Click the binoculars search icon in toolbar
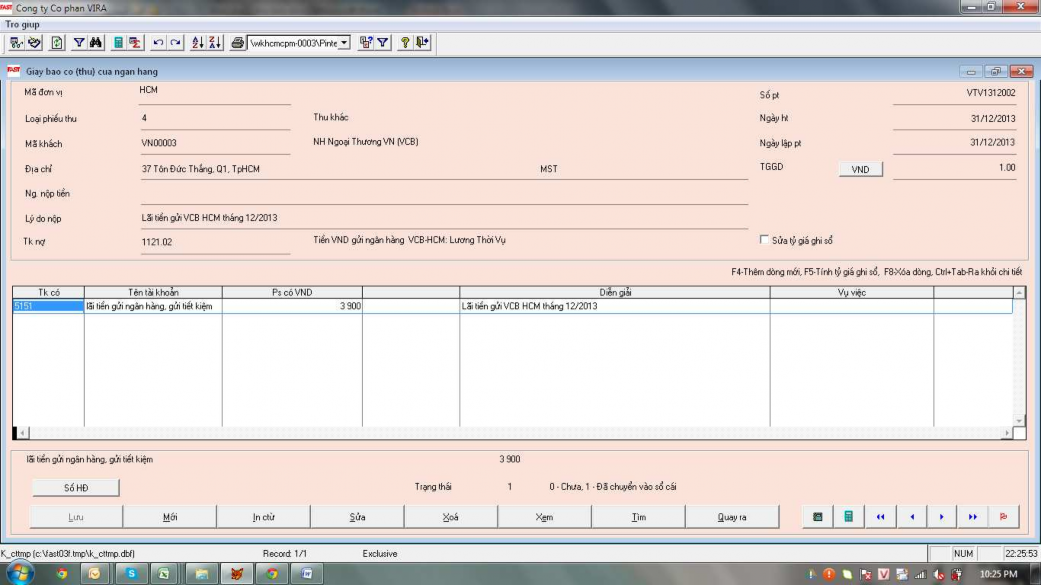This screenshot has width=1041, height=585. coord(97,43)
